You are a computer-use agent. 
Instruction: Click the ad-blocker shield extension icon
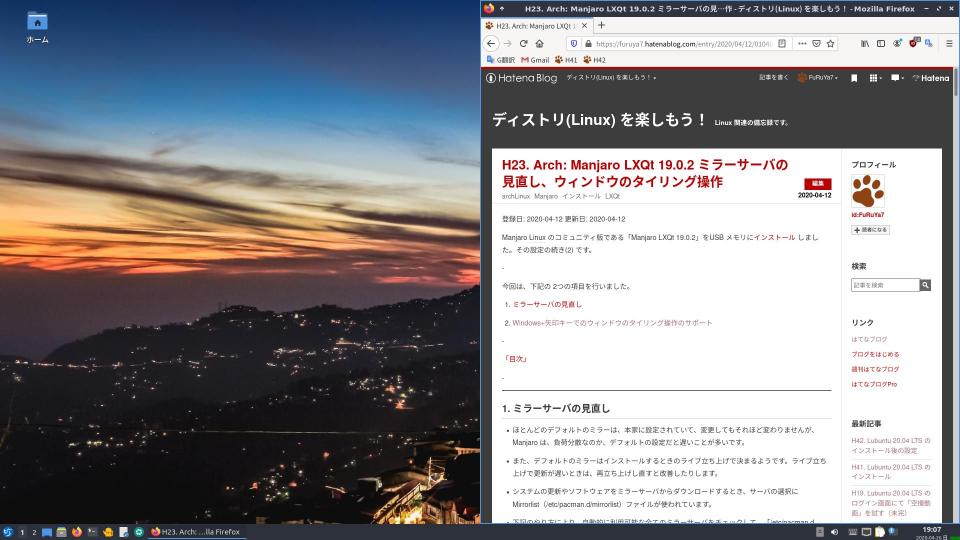[x=914, y=43]
